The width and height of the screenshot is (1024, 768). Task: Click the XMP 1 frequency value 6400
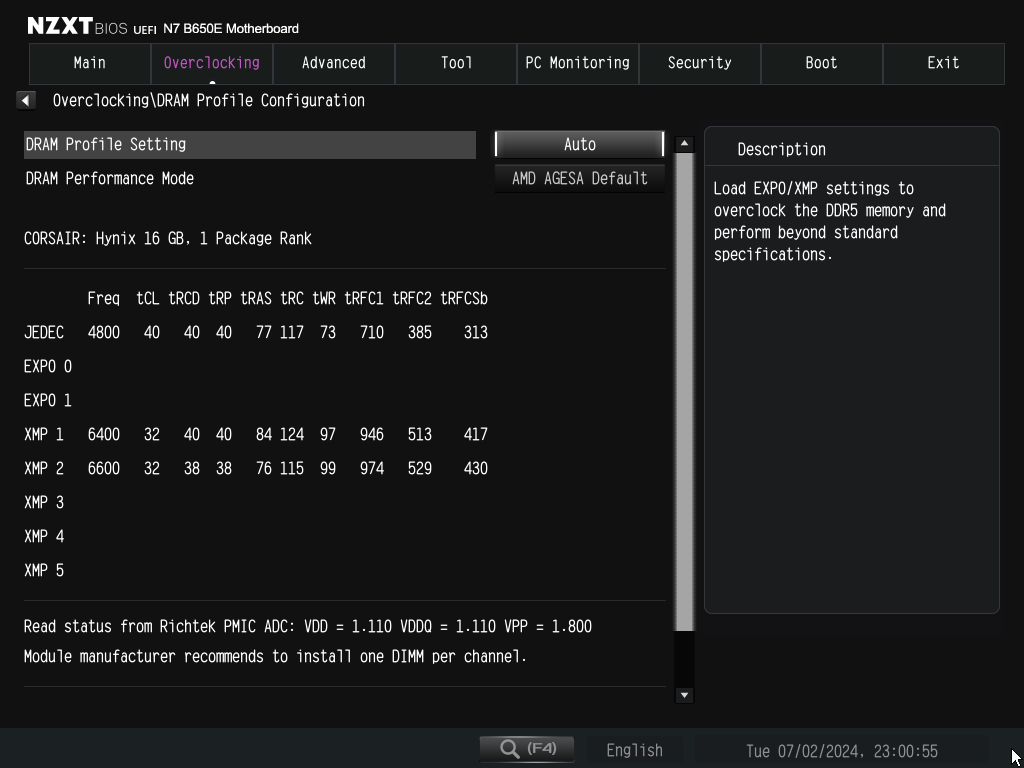104,434
